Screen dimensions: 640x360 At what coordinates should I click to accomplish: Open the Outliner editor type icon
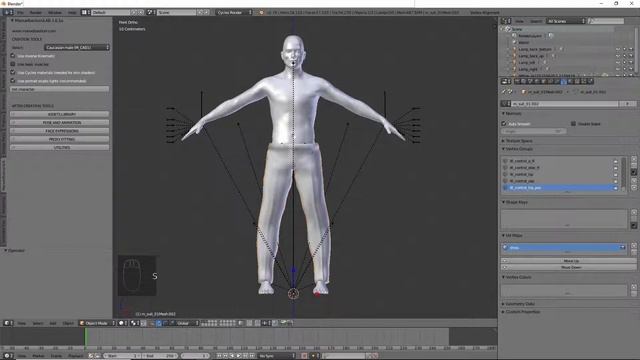pyautogui.click(x=505, y=21)
